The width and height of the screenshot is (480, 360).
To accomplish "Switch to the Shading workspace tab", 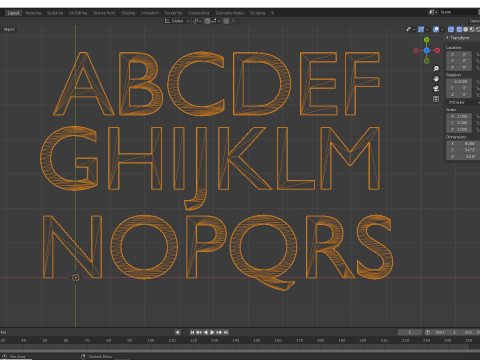I will coord(128,13).
